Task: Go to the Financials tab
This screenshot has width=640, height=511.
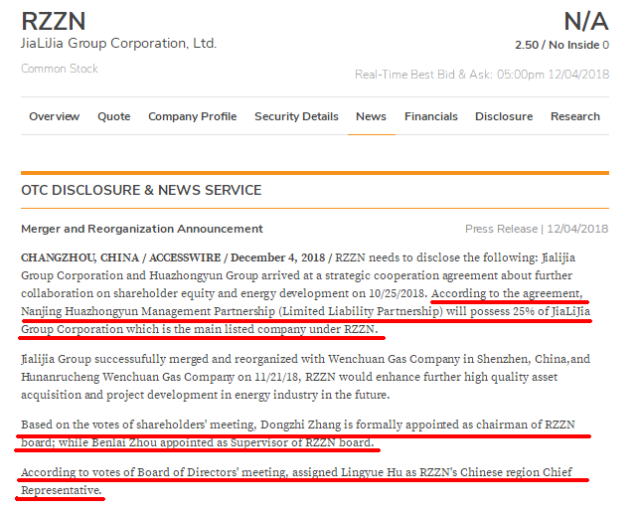Action: coord(431,116)
